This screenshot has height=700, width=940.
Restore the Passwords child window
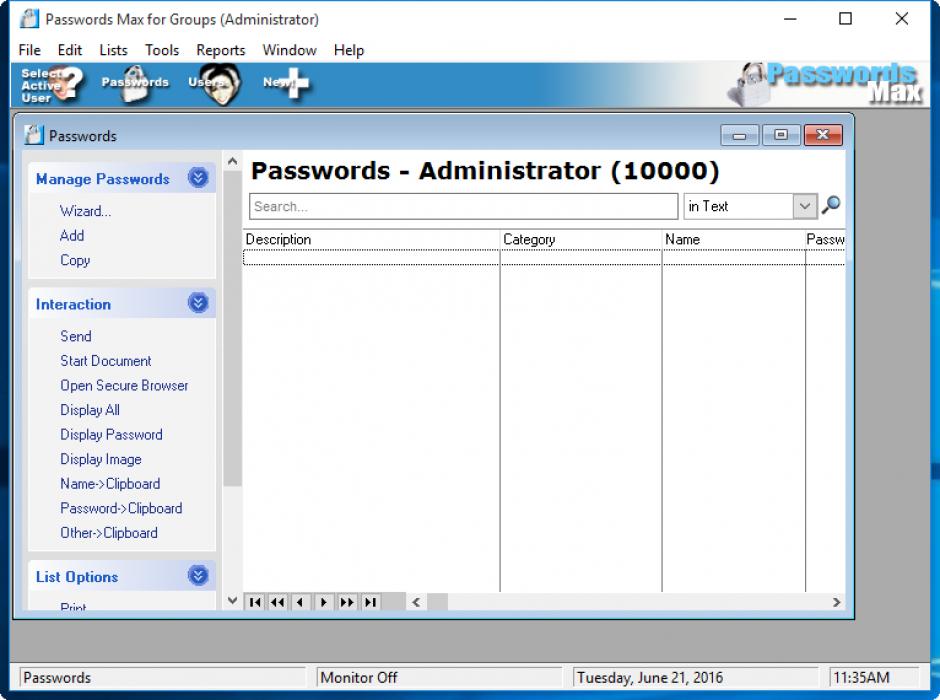pos(781,135)
